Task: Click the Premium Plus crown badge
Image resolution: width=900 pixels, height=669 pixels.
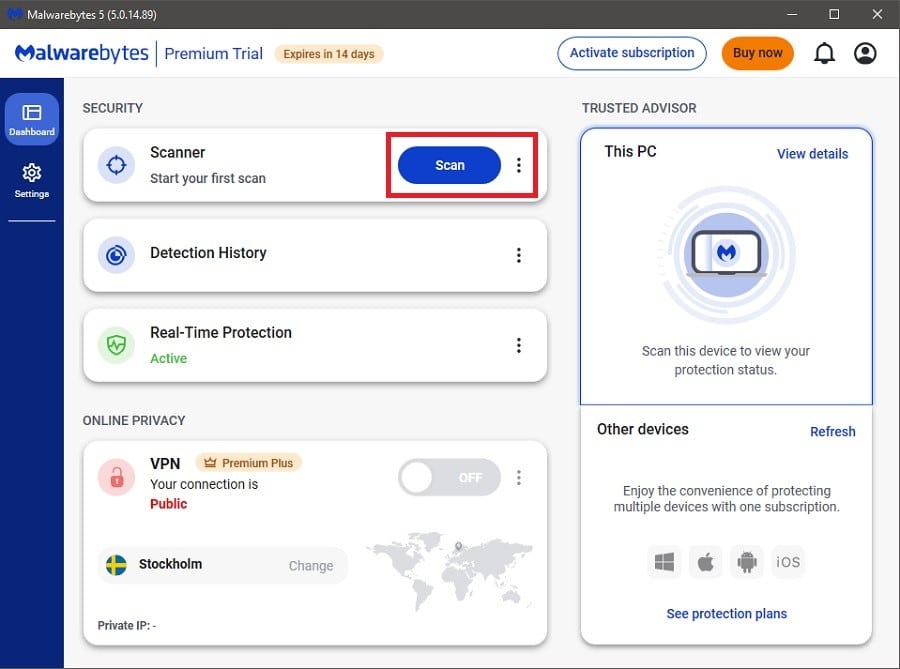Action: (x=249, y=462)
